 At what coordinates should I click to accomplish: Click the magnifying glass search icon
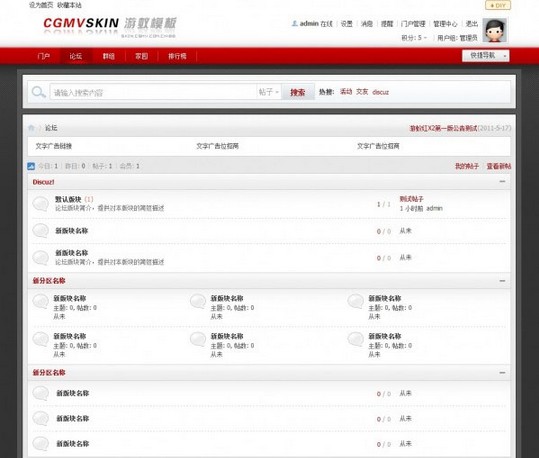click(38, 92)
